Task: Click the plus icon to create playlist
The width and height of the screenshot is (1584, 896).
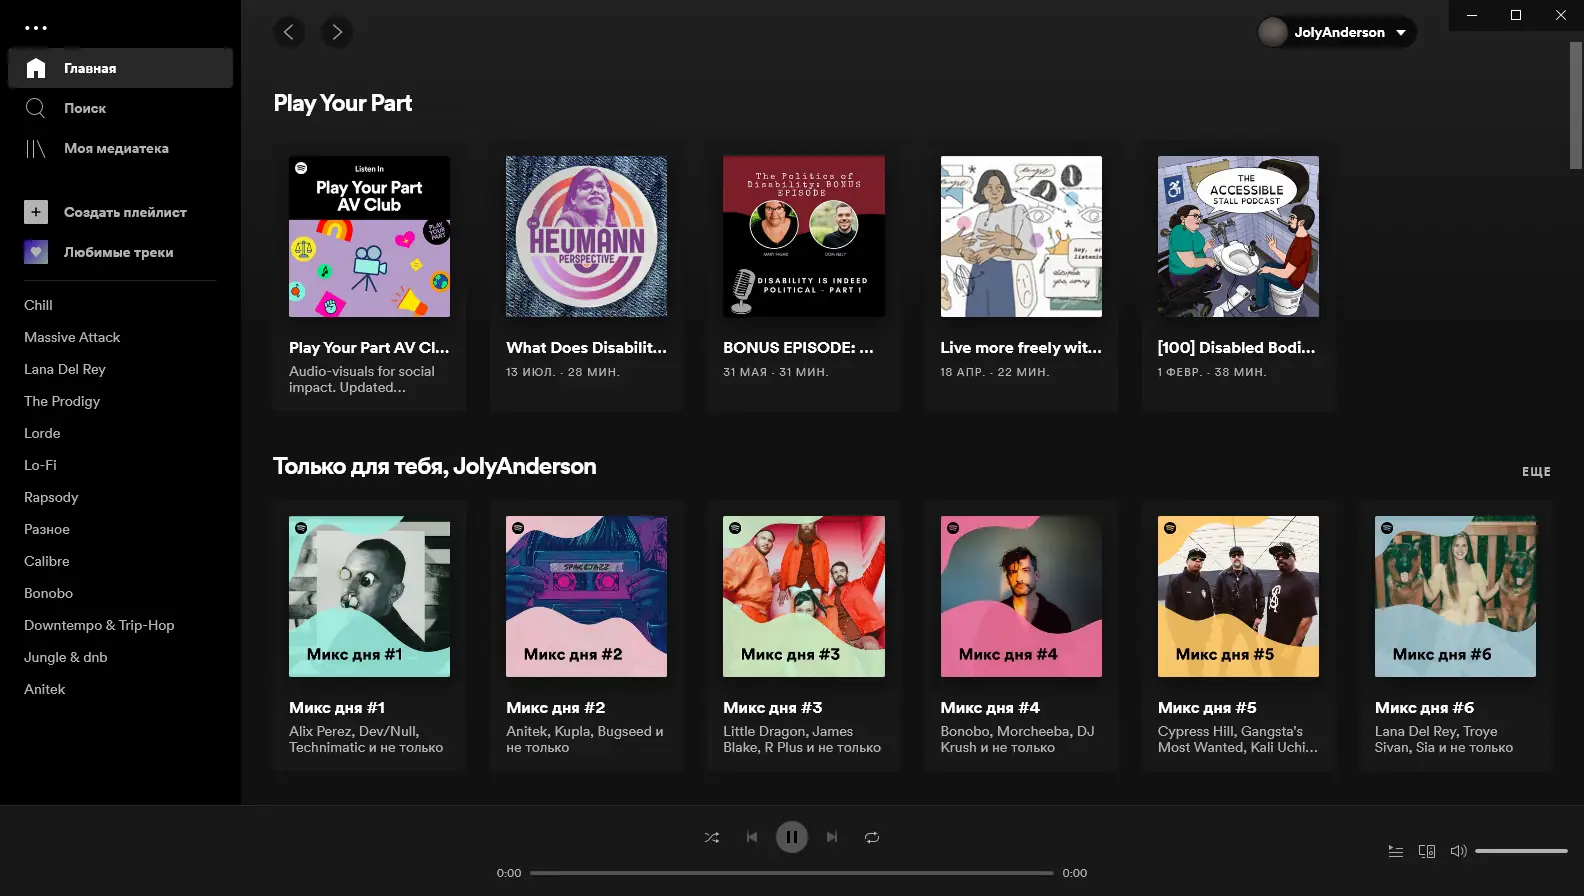Action: tap(36, 212)
